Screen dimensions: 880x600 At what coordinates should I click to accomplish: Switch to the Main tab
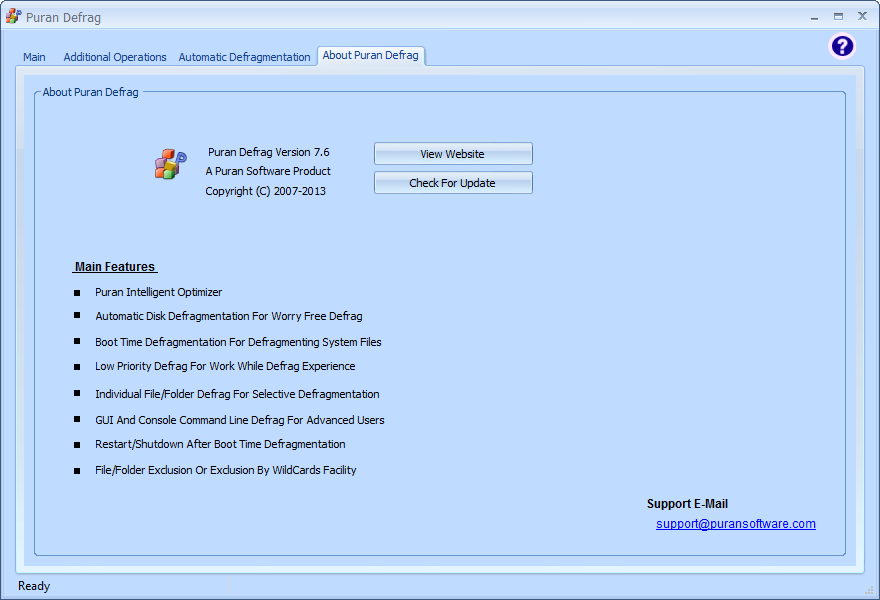pyautogui.click(x=34, y=57)
